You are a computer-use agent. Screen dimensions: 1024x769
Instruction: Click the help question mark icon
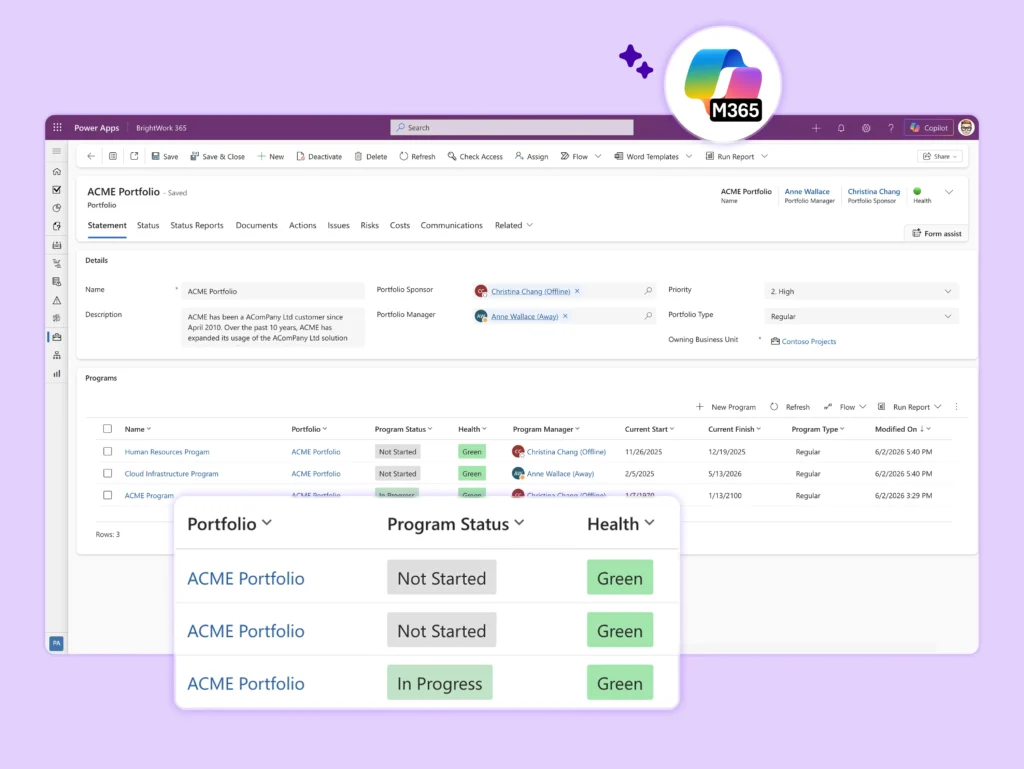coord(891,128)
